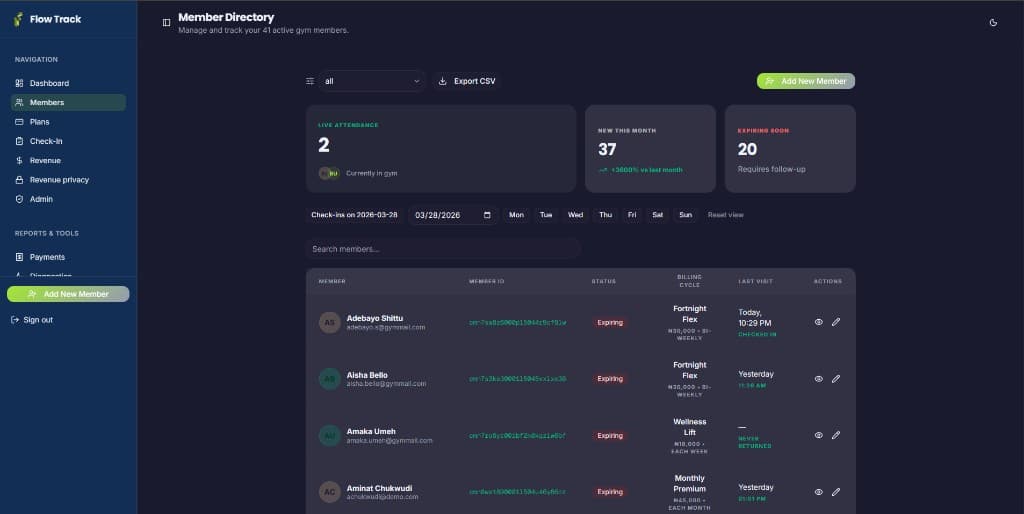
Task: Edit Aminat Chukwudi with pencil icon
Action: (x=836, y=492)
